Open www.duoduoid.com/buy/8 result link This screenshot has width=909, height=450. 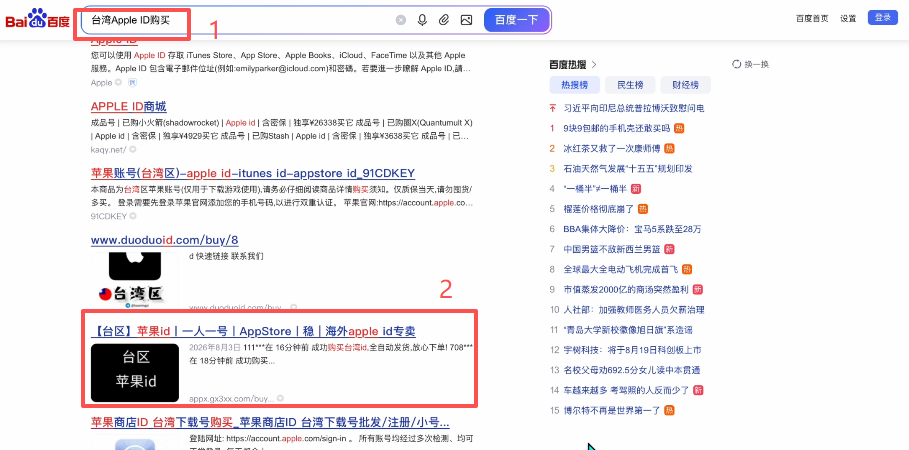click(x=165, y=240)
